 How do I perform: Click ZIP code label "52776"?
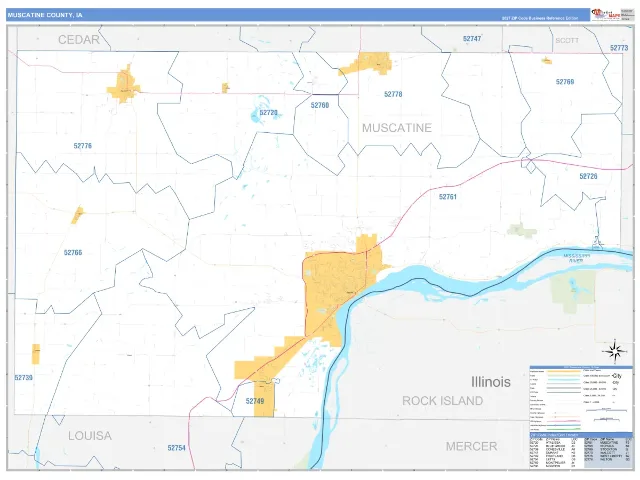point(82,146)
